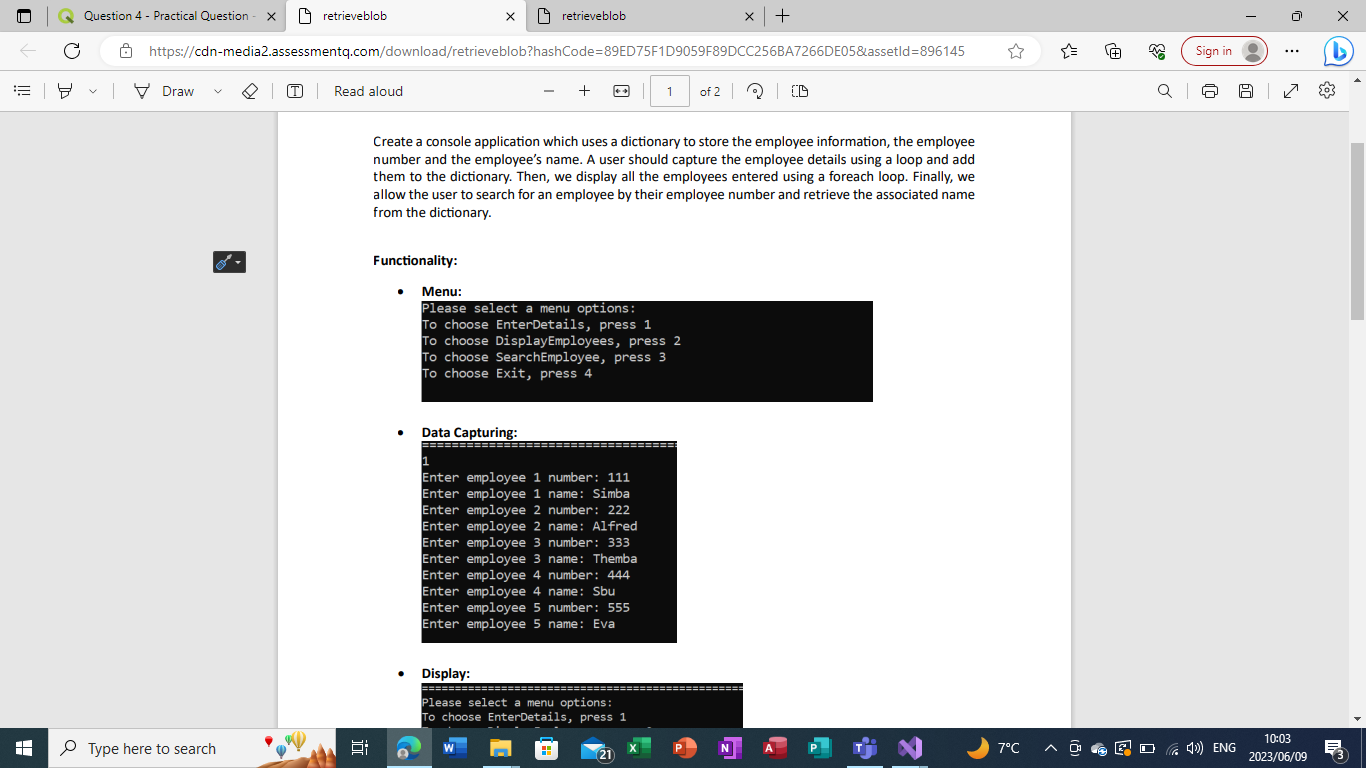Viewport: 1366px width, 768px height.
Task: Print the current PDF
Action: tap(1210, 90)
